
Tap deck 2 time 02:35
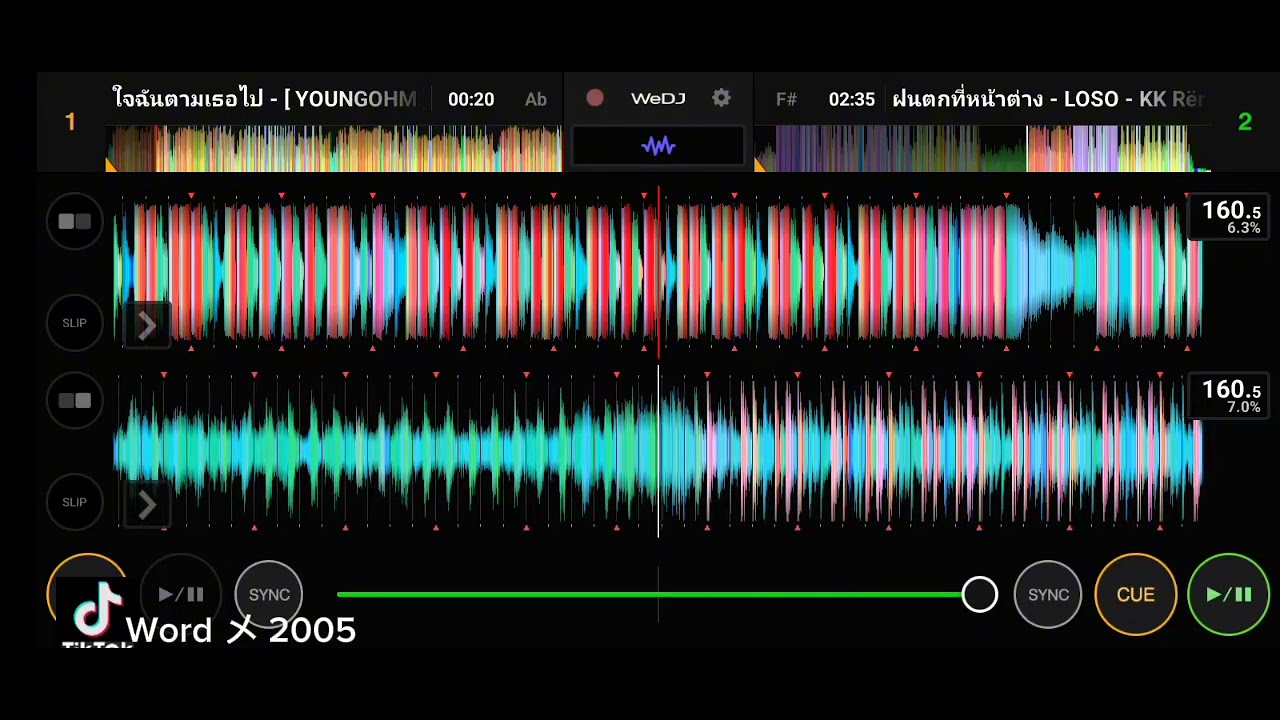pyautogui.click(x=852, y=99)
